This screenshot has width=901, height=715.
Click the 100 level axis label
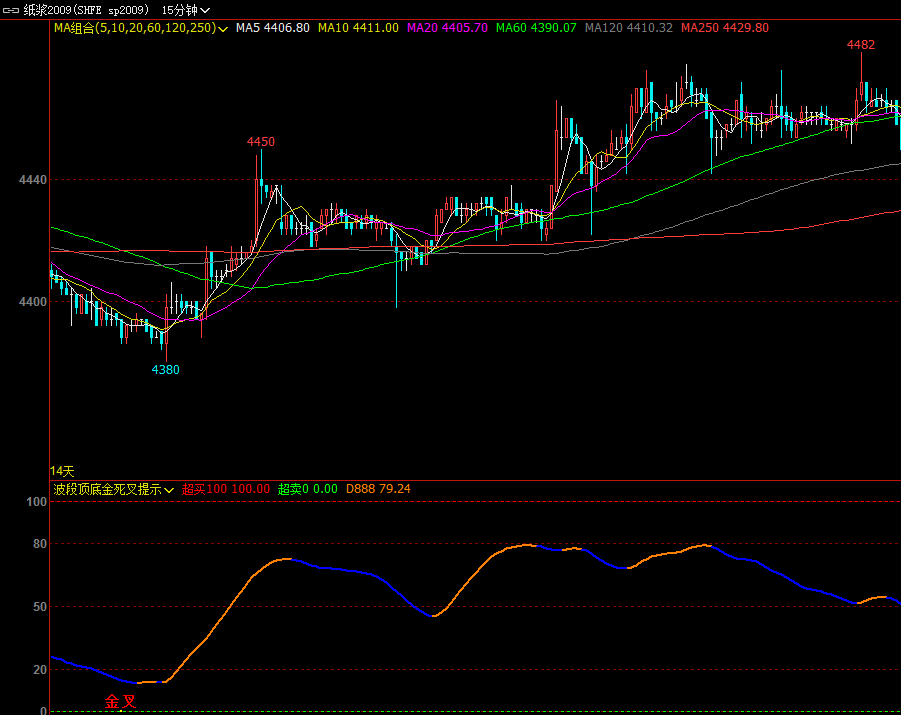tap(37, 502)
